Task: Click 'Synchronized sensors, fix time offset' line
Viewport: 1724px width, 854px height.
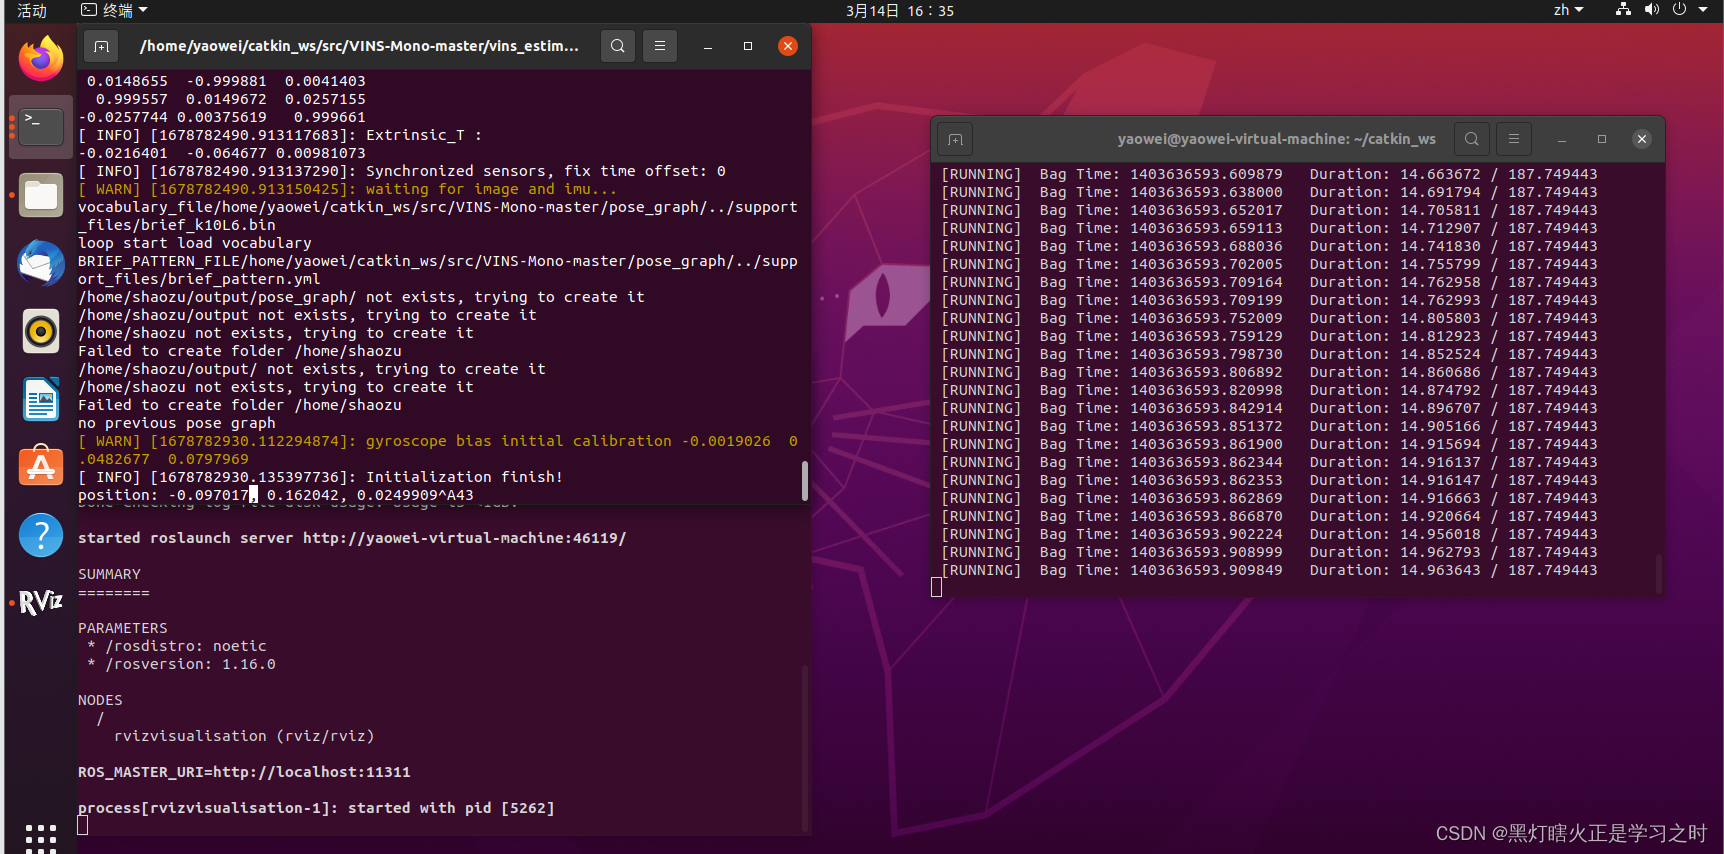Action: (x=402, y=171)
